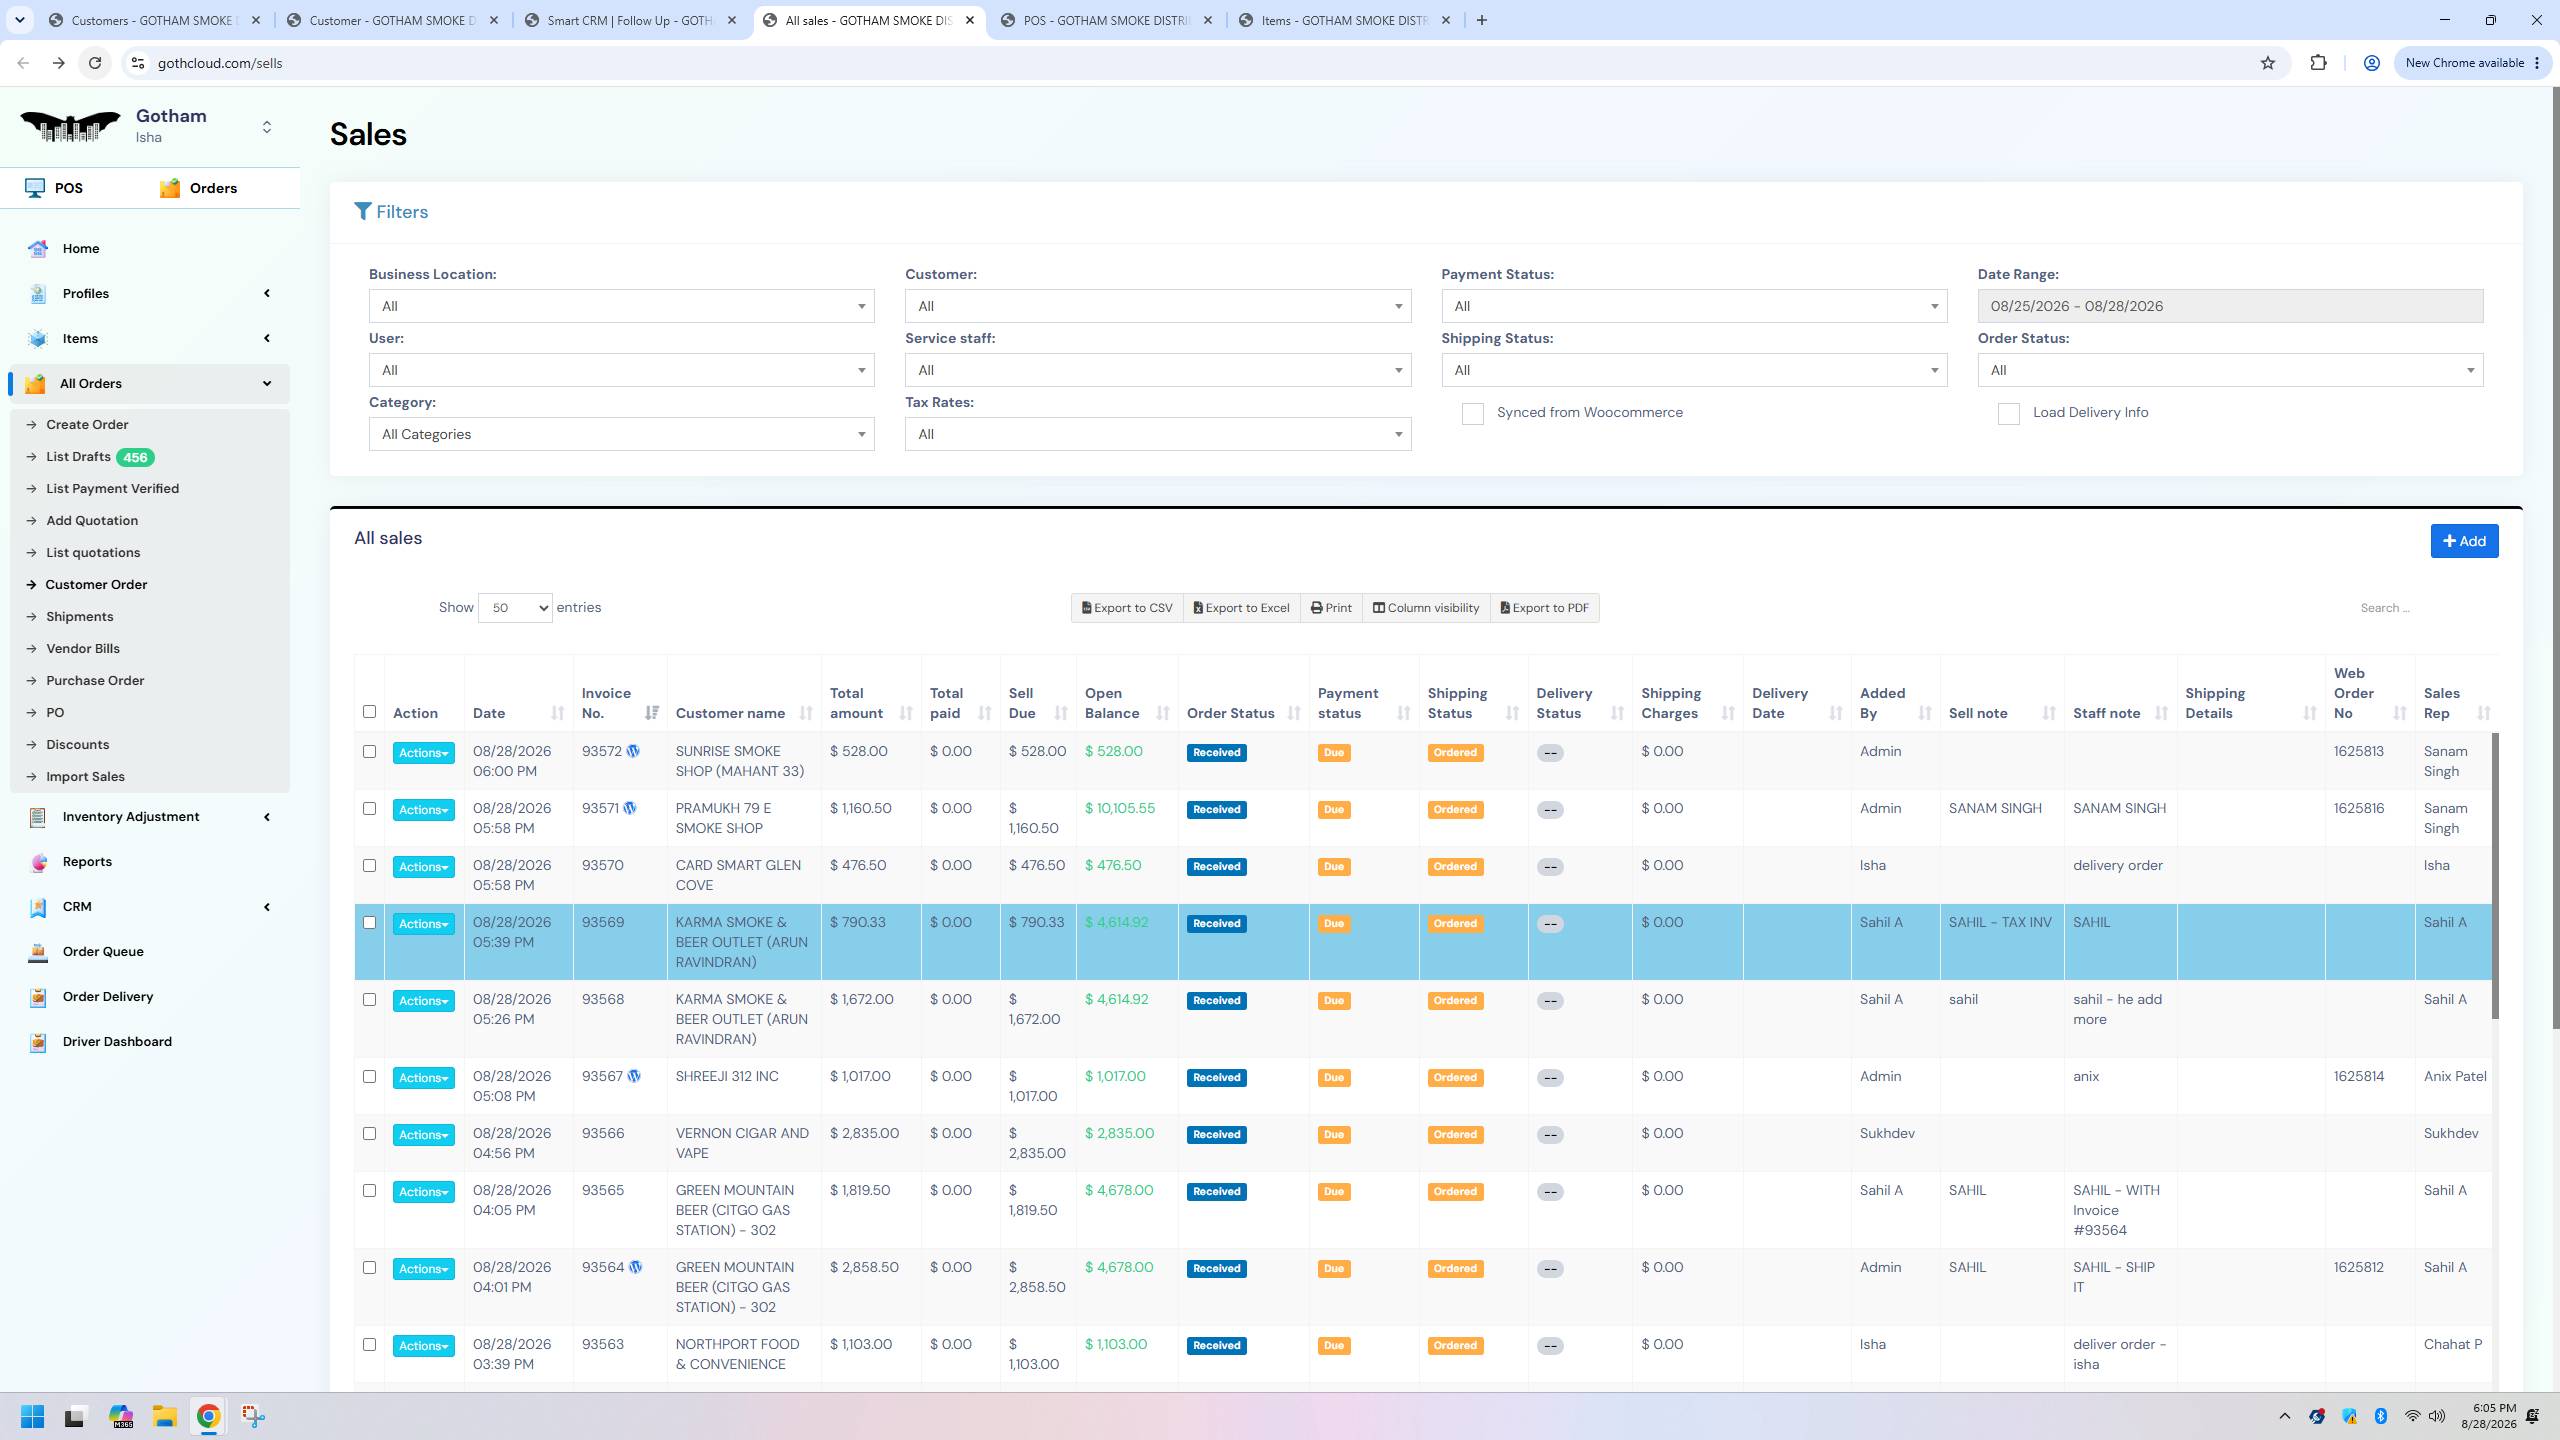Open the Payment Status dropdown

pyautogui.click(x=1694, y=306)
